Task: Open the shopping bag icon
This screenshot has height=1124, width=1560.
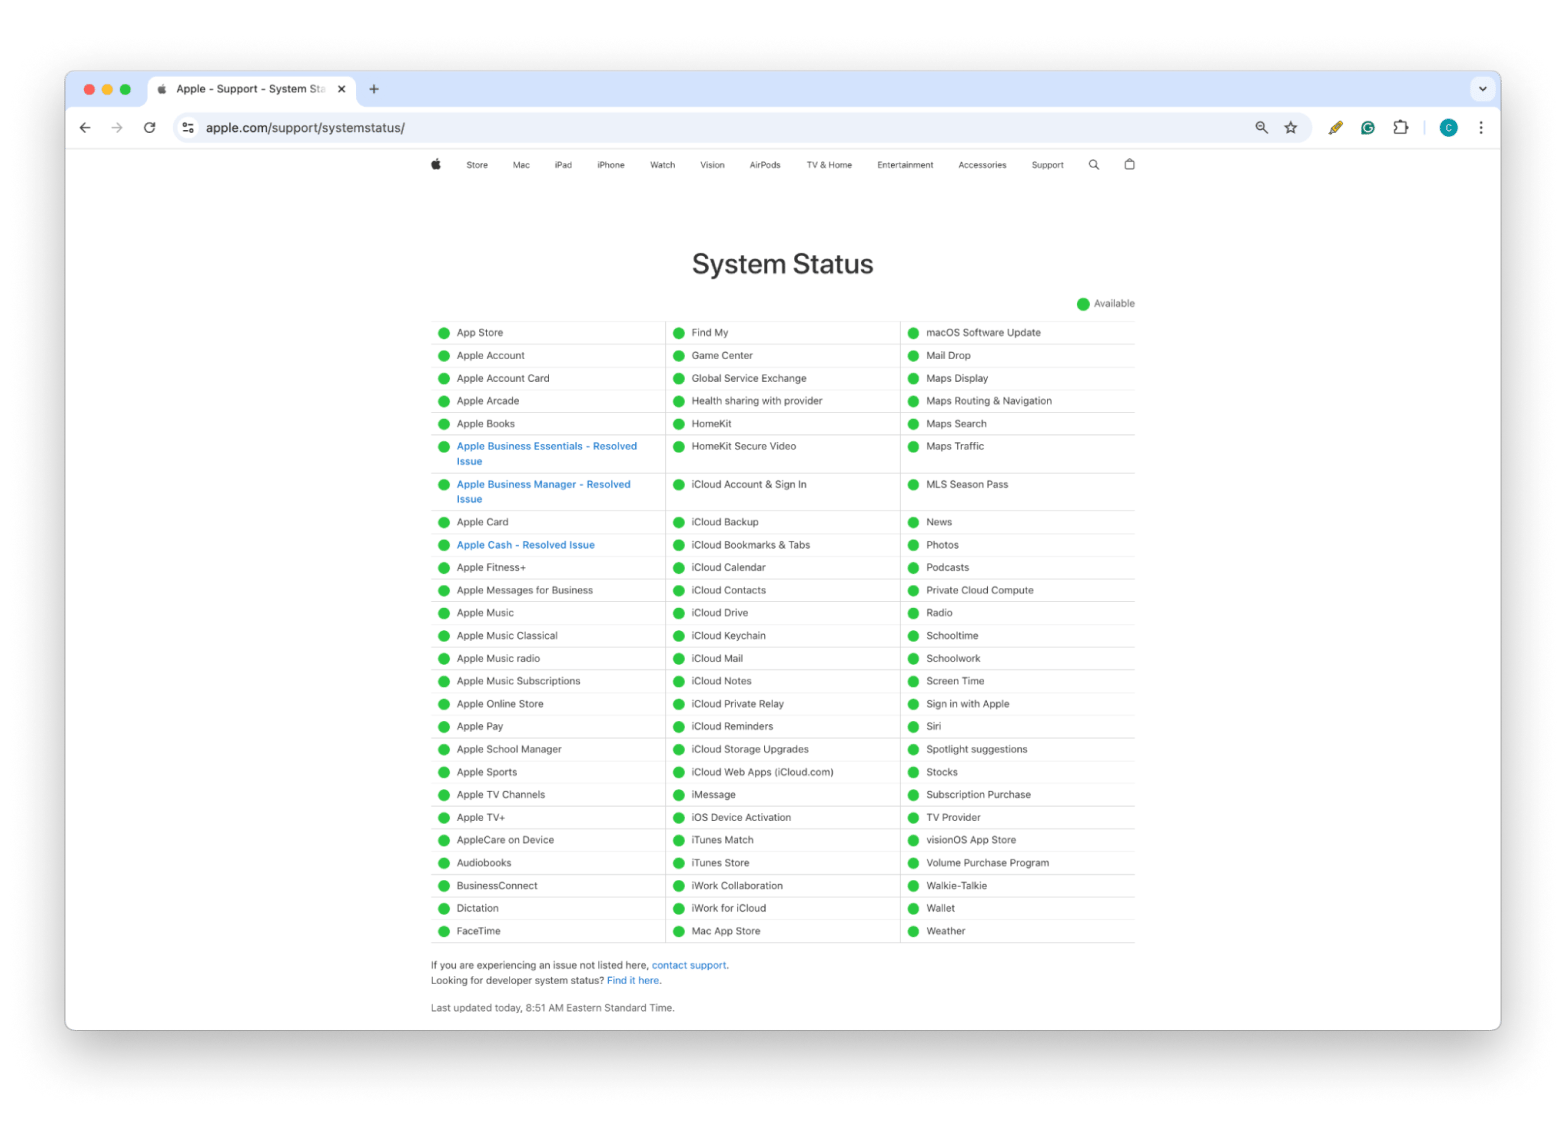Action: pyautogui.click(x=1129, y=165)
